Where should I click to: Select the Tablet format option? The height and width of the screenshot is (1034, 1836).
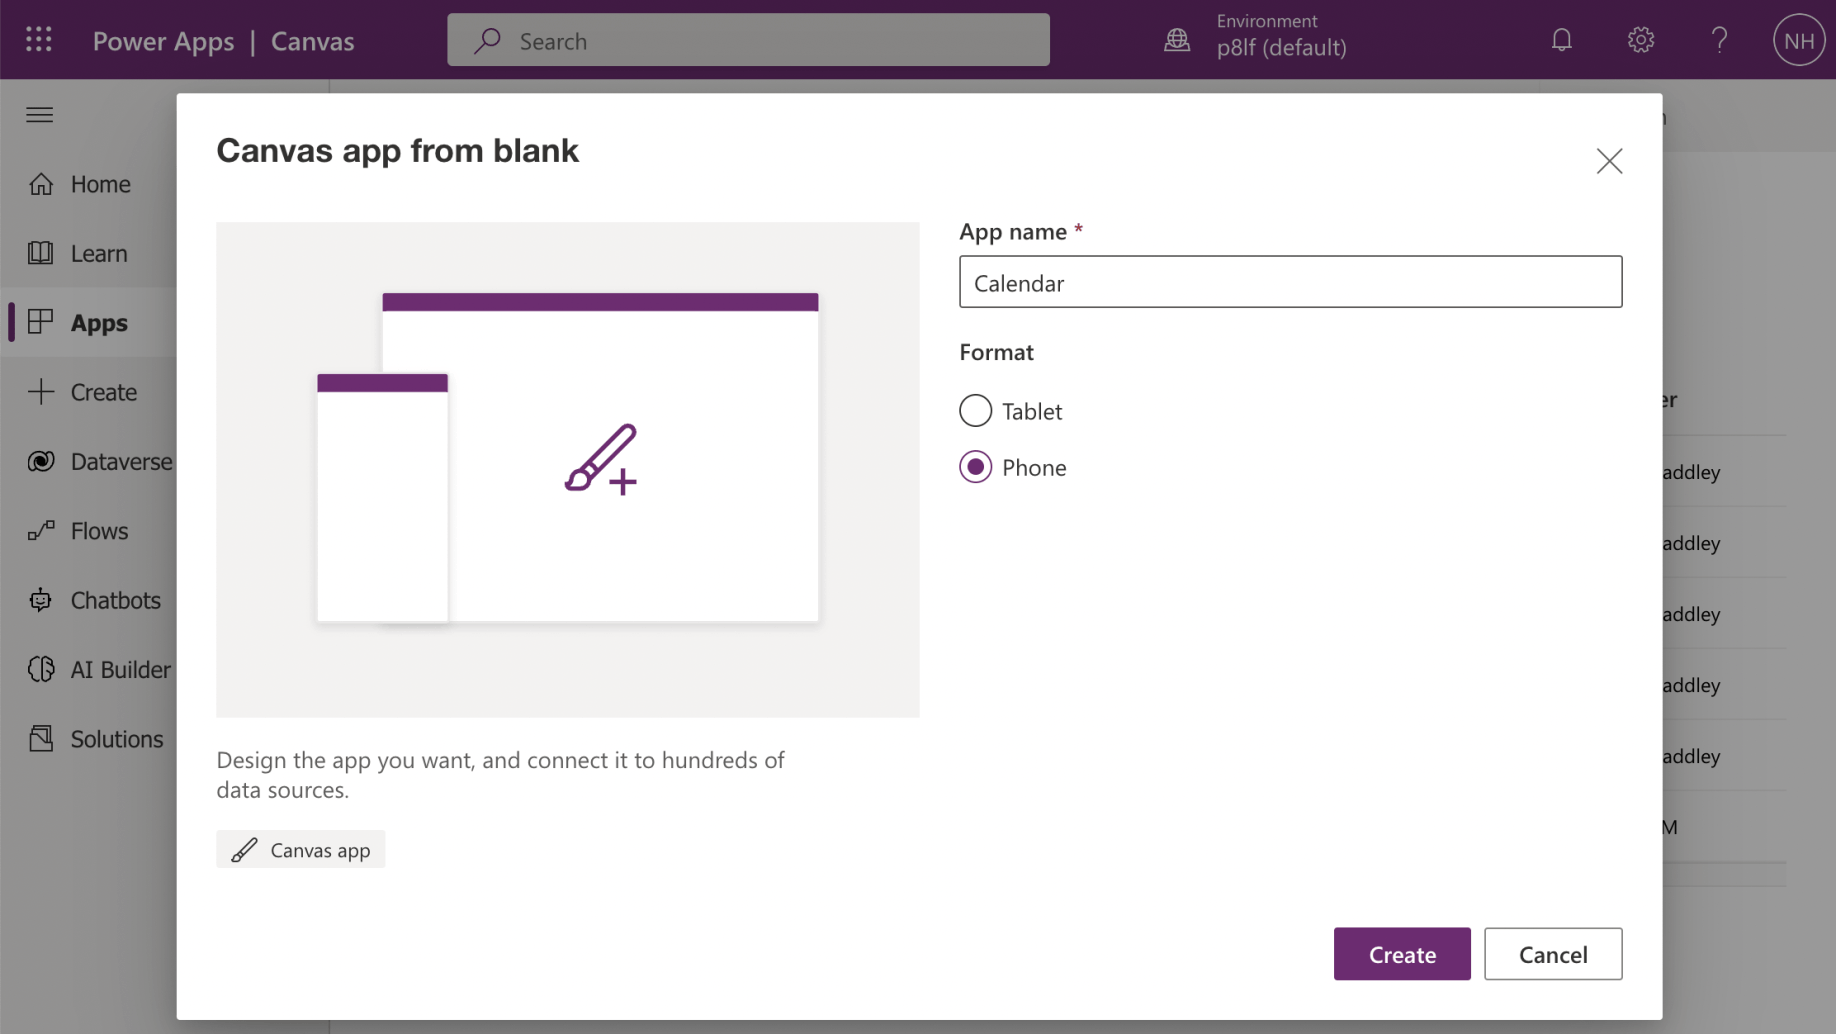click(x=975, y=411)
